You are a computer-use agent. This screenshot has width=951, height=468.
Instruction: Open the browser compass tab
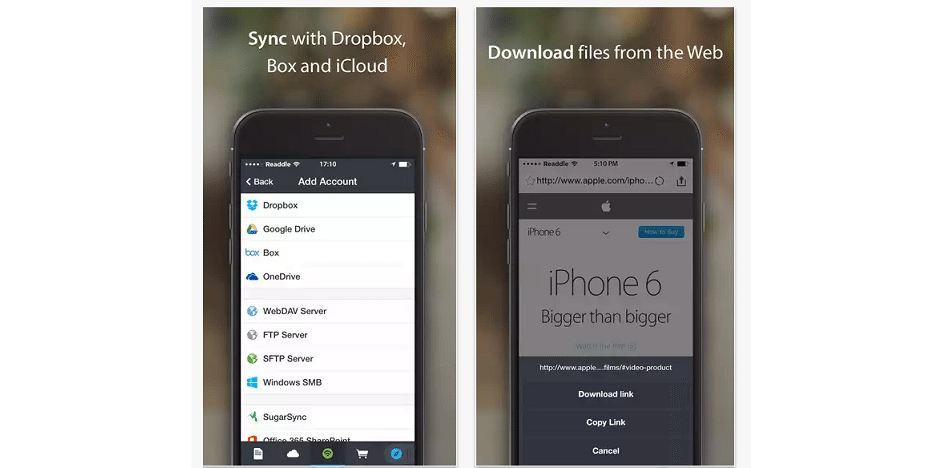pyautogui.click(x=396, y=453)
